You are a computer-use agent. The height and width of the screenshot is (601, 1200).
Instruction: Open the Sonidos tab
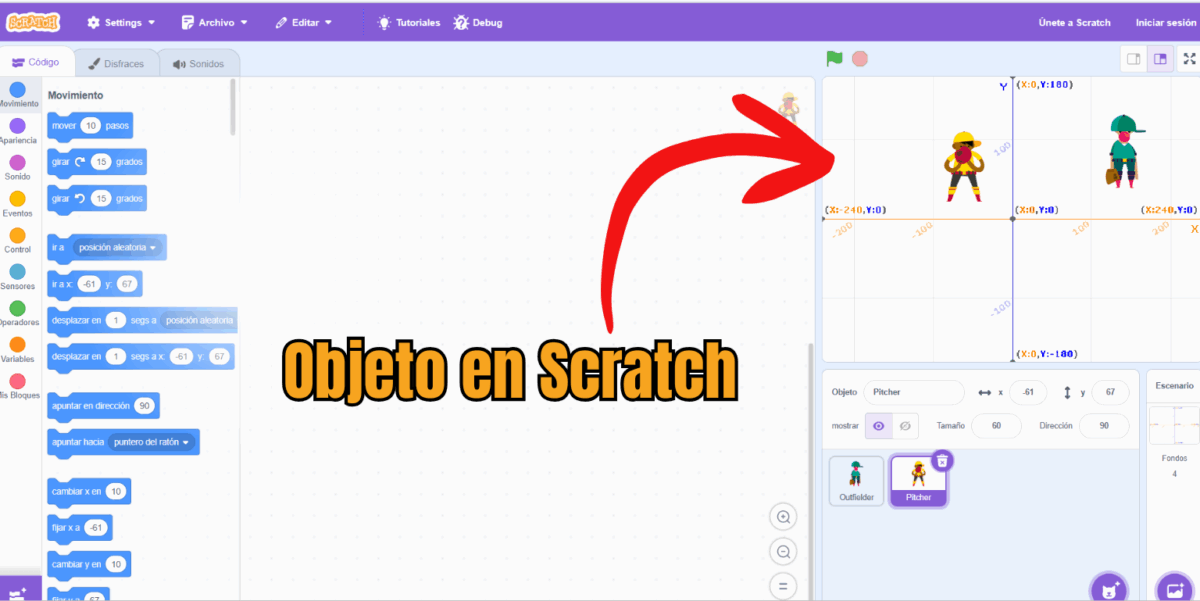pyautogui.click(x=199, y=63)
